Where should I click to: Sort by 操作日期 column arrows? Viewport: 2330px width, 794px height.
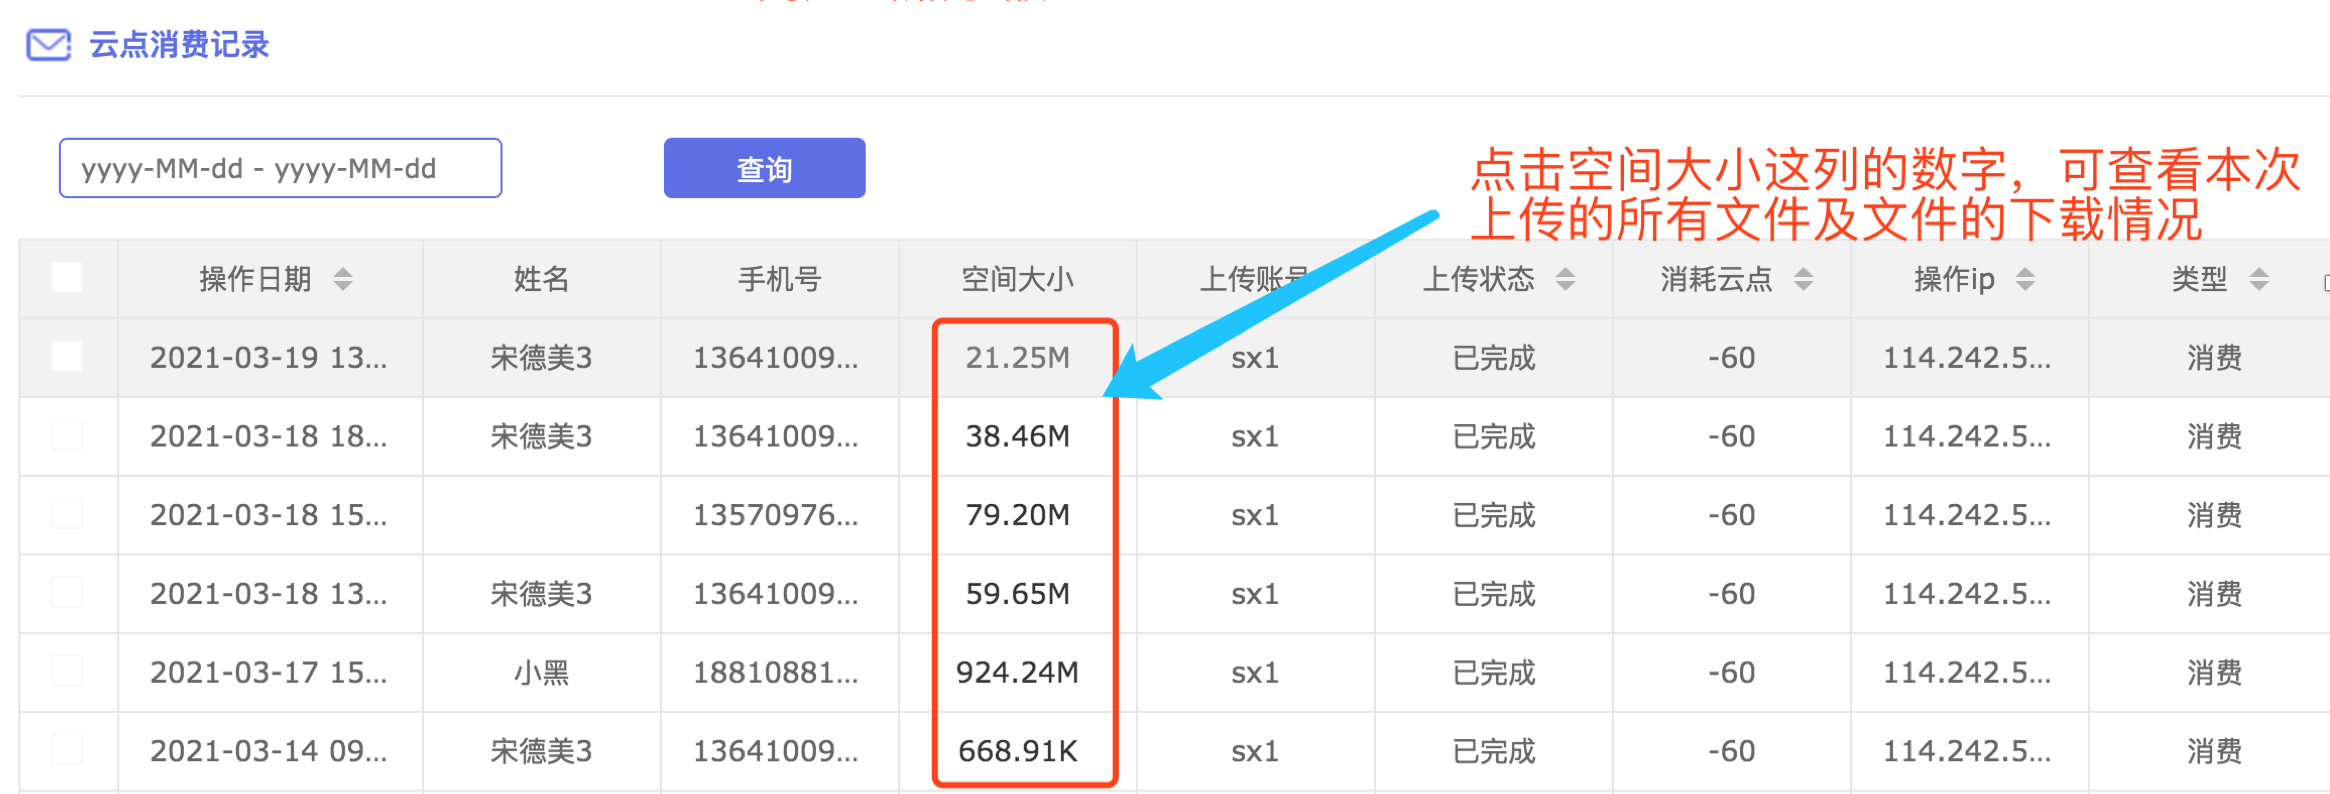click(343, 279)
